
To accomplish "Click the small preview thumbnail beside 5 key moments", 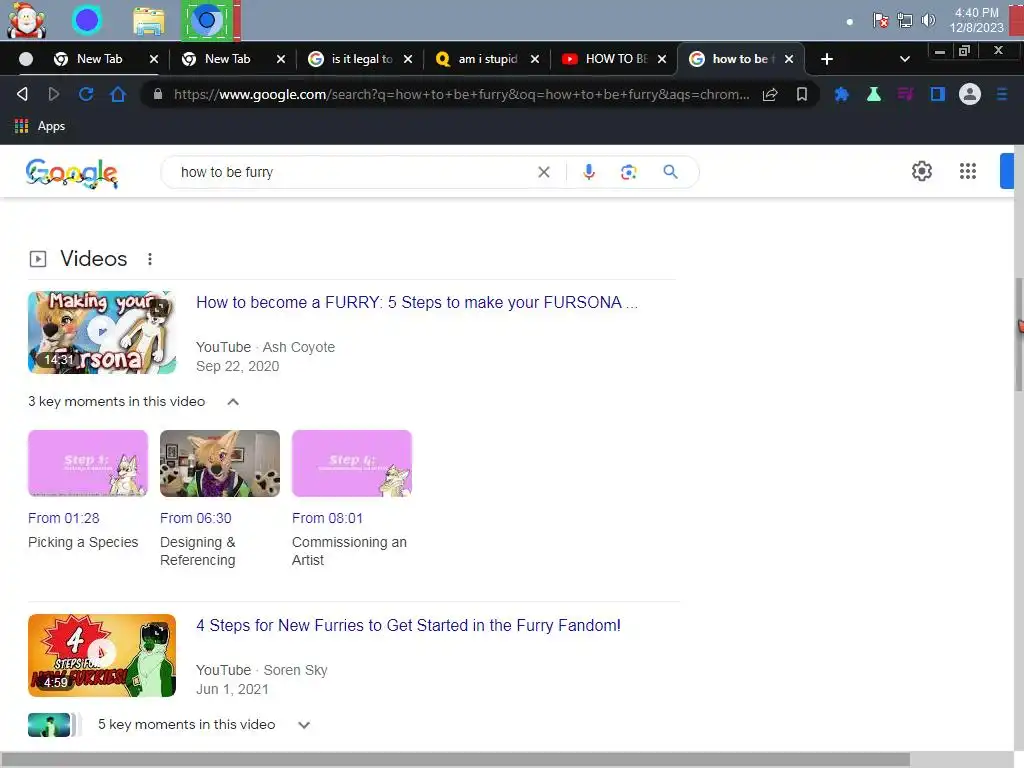I will click(50, 725).
